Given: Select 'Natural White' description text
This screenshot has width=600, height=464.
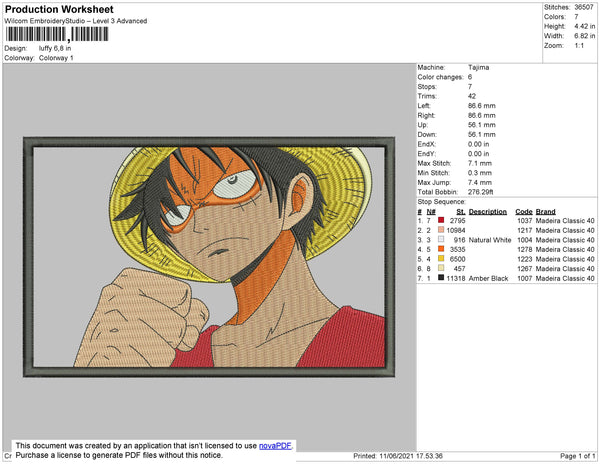Looking at the screenshot, I should coord(490,240).
